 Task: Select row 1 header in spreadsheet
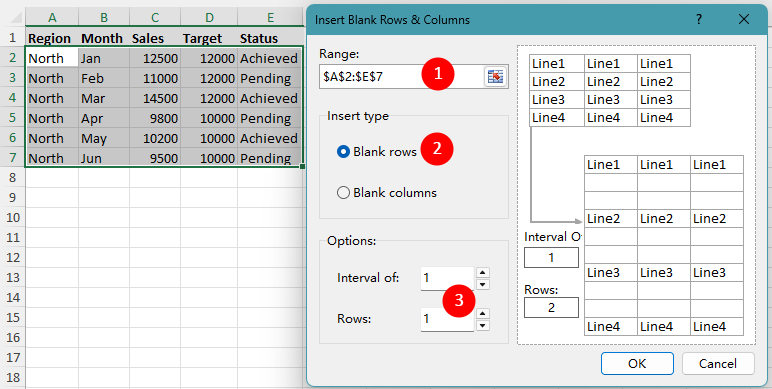(x=12, y=38)
